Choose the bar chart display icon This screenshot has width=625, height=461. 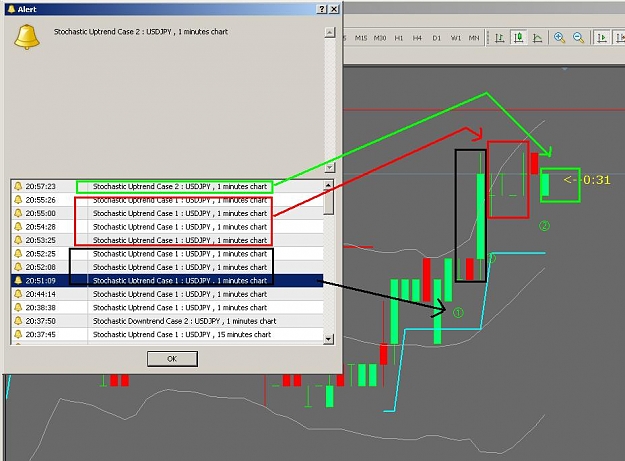[x=499, y=38]
